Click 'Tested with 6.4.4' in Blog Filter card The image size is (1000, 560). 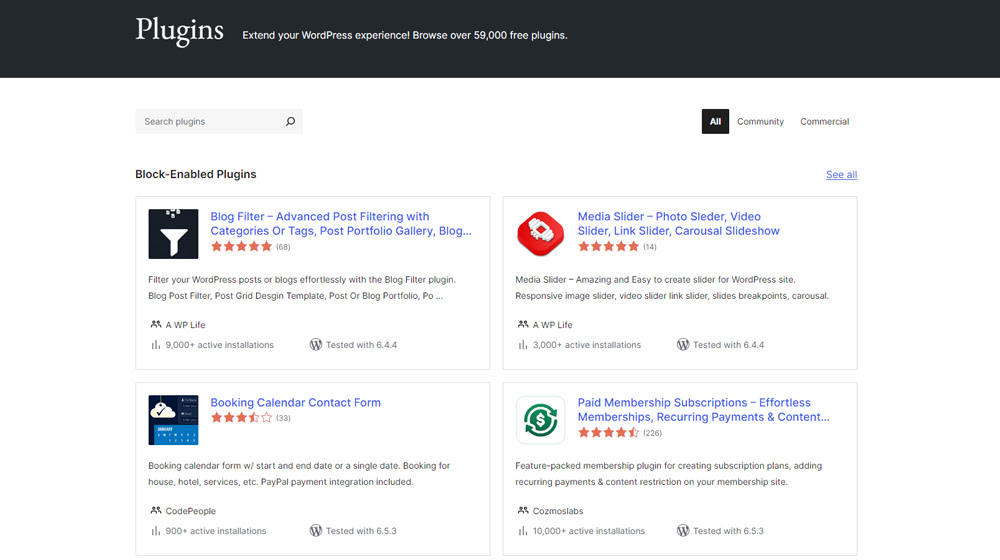361,345
